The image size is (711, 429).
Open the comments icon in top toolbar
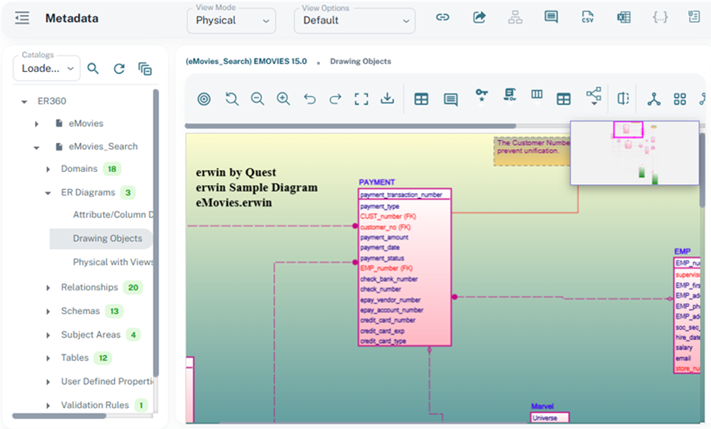(x=551, y=17)
